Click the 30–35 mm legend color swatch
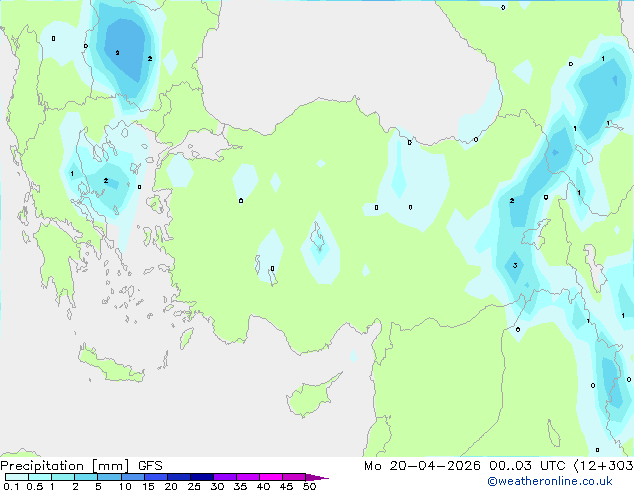This screenshot has width=634, height=490. click(x=225, y=477)
